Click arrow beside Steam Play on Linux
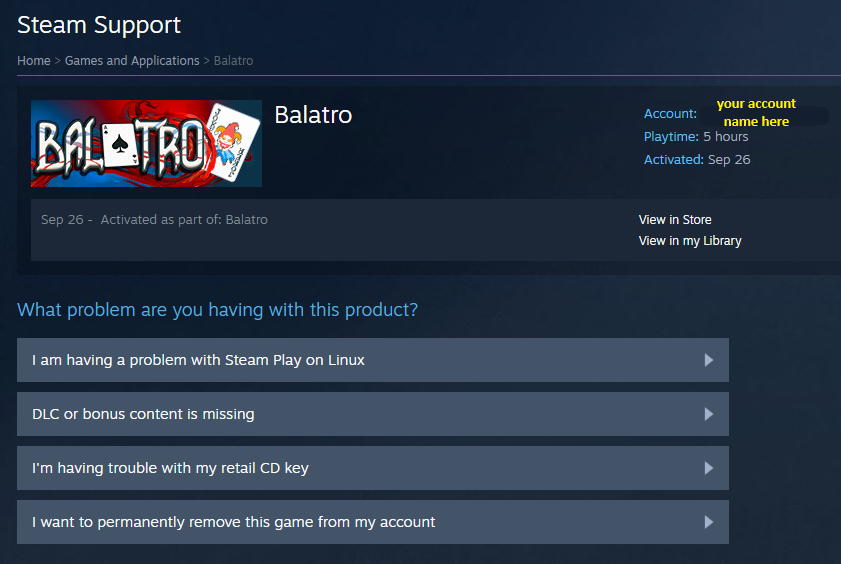The height and width of the screenshot is (564, 841). tap(708, 360)
